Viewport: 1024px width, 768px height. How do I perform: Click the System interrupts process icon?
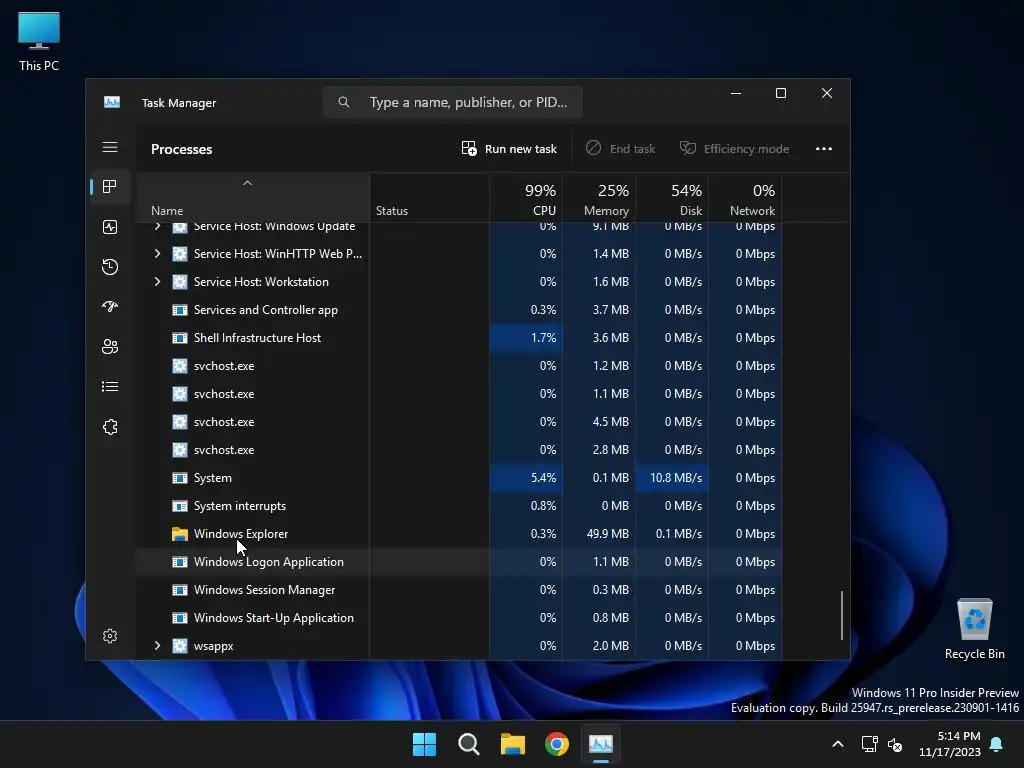coord(180,506)
